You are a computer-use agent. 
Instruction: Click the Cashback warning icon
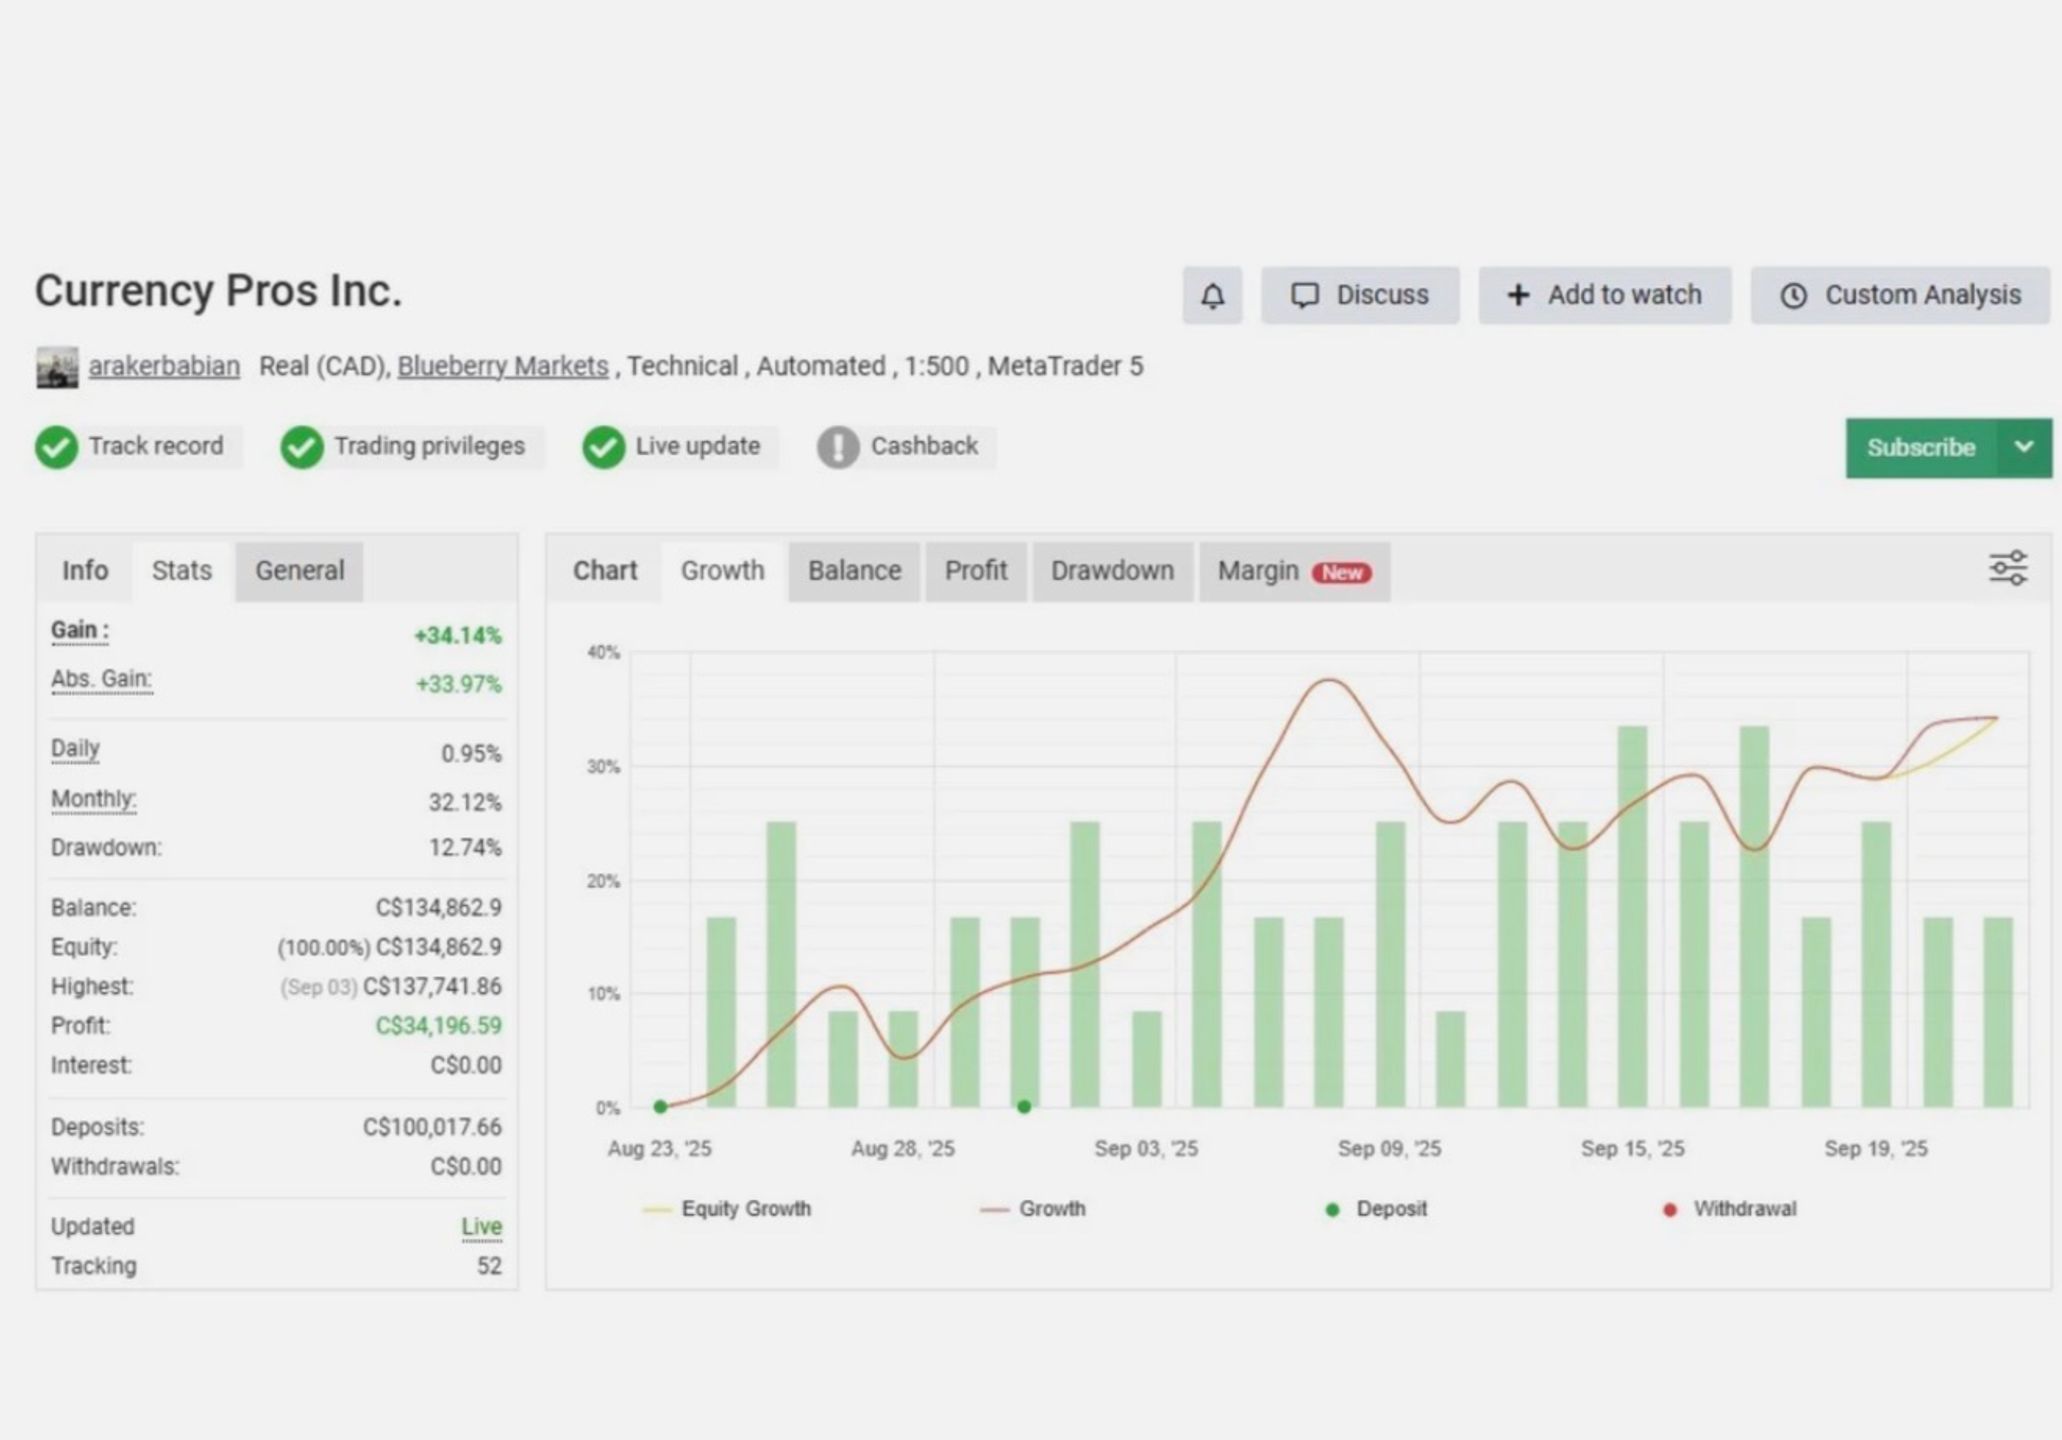point(838,447)
